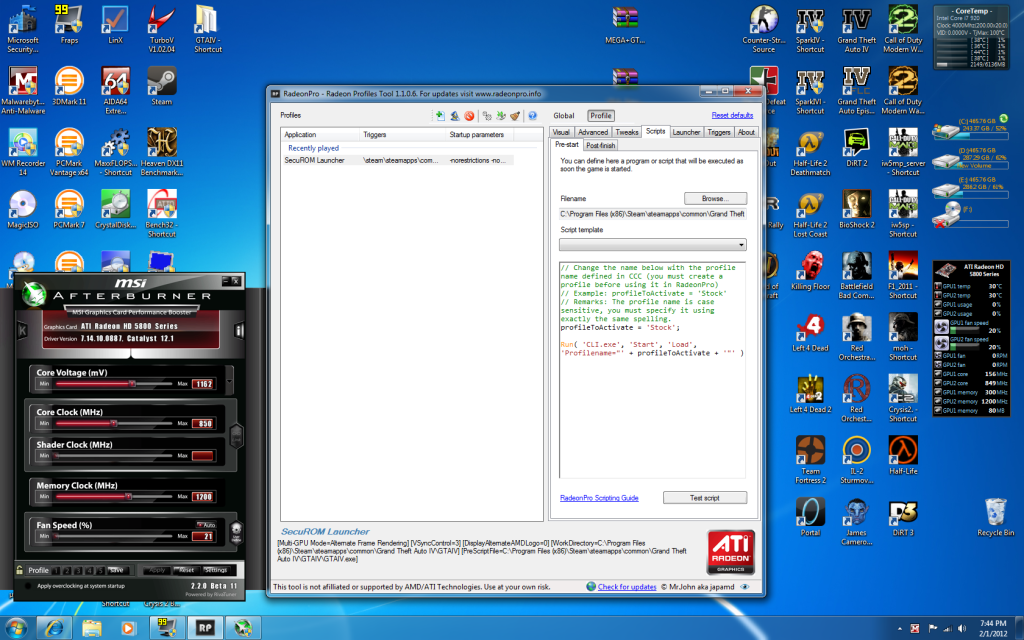This screenshot has height=640, width=1024.
Task: Open the Recycle Bin desktop icon
Action: 995,517
